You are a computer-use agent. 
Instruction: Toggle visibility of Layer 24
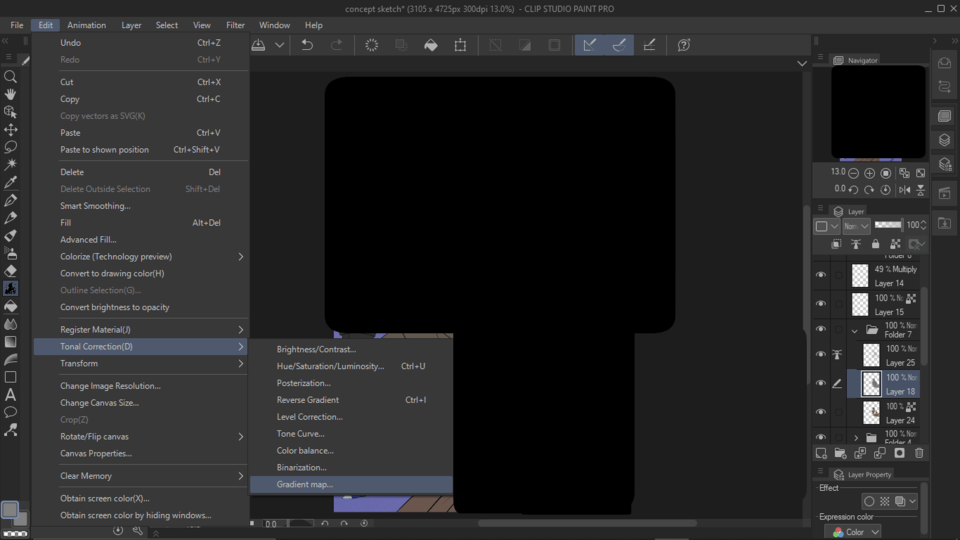[x=821, y=412]
